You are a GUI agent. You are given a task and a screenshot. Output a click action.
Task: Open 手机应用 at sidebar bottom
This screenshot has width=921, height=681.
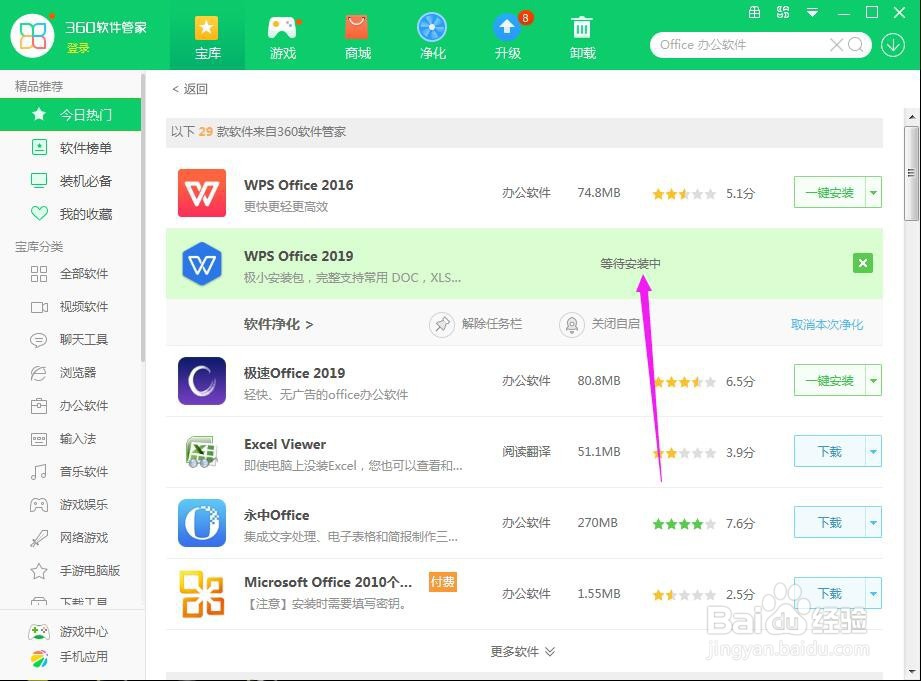(x=68, y=657)
